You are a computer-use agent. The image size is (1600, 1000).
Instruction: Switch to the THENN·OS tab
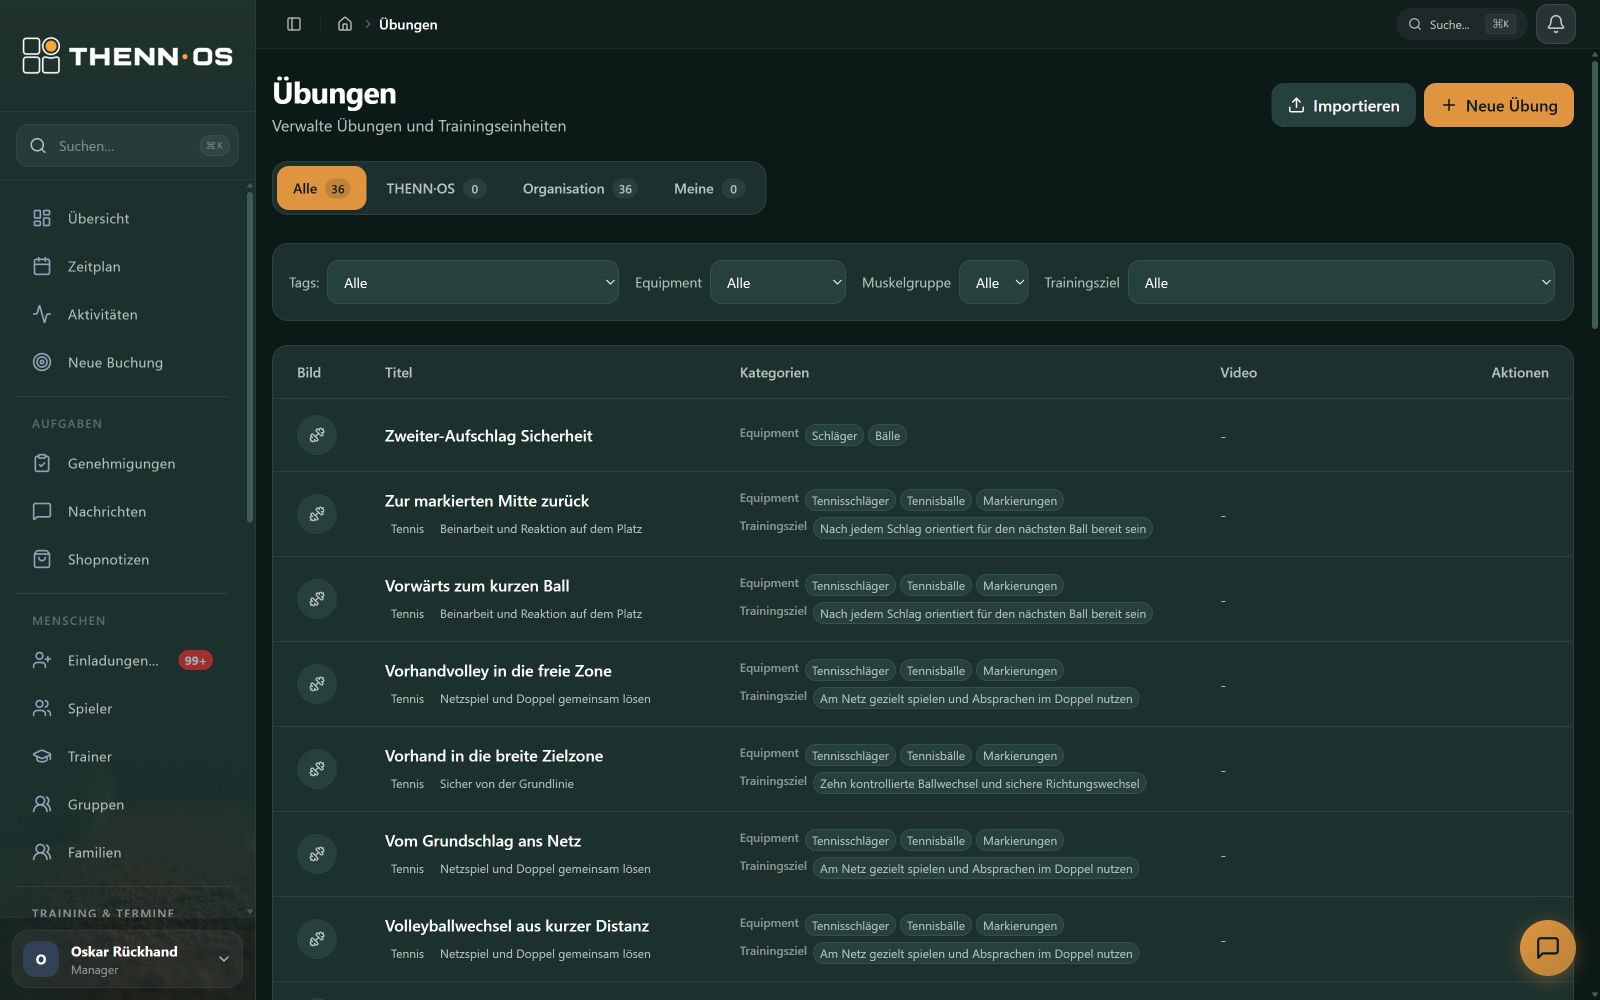436,188
